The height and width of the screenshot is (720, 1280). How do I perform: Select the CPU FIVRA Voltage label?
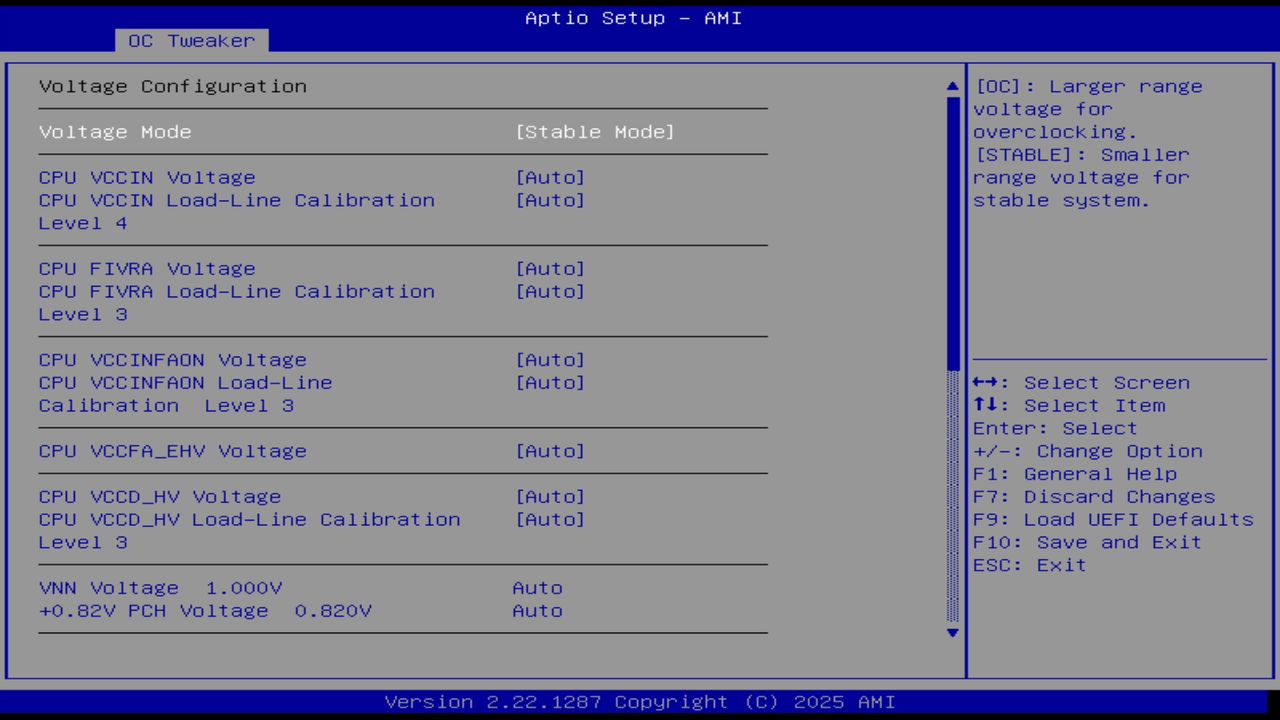[x=147, y=269]
